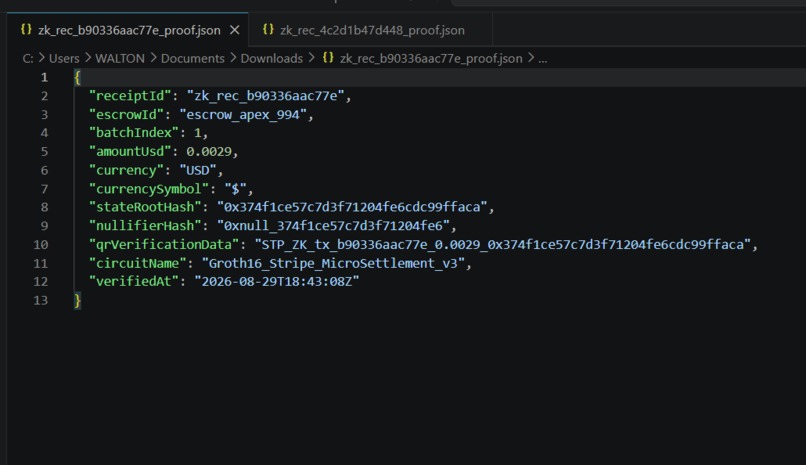Click the "circuitName" key
This screenshot has height=465, width=806.
coord(137,264)
